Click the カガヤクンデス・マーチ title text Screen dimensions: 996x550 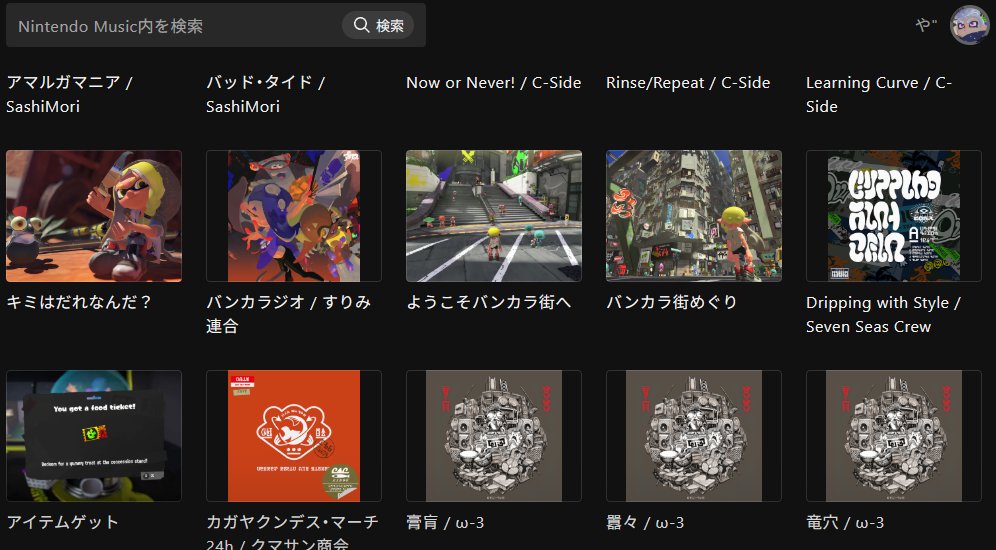click(x=292, y=532)
